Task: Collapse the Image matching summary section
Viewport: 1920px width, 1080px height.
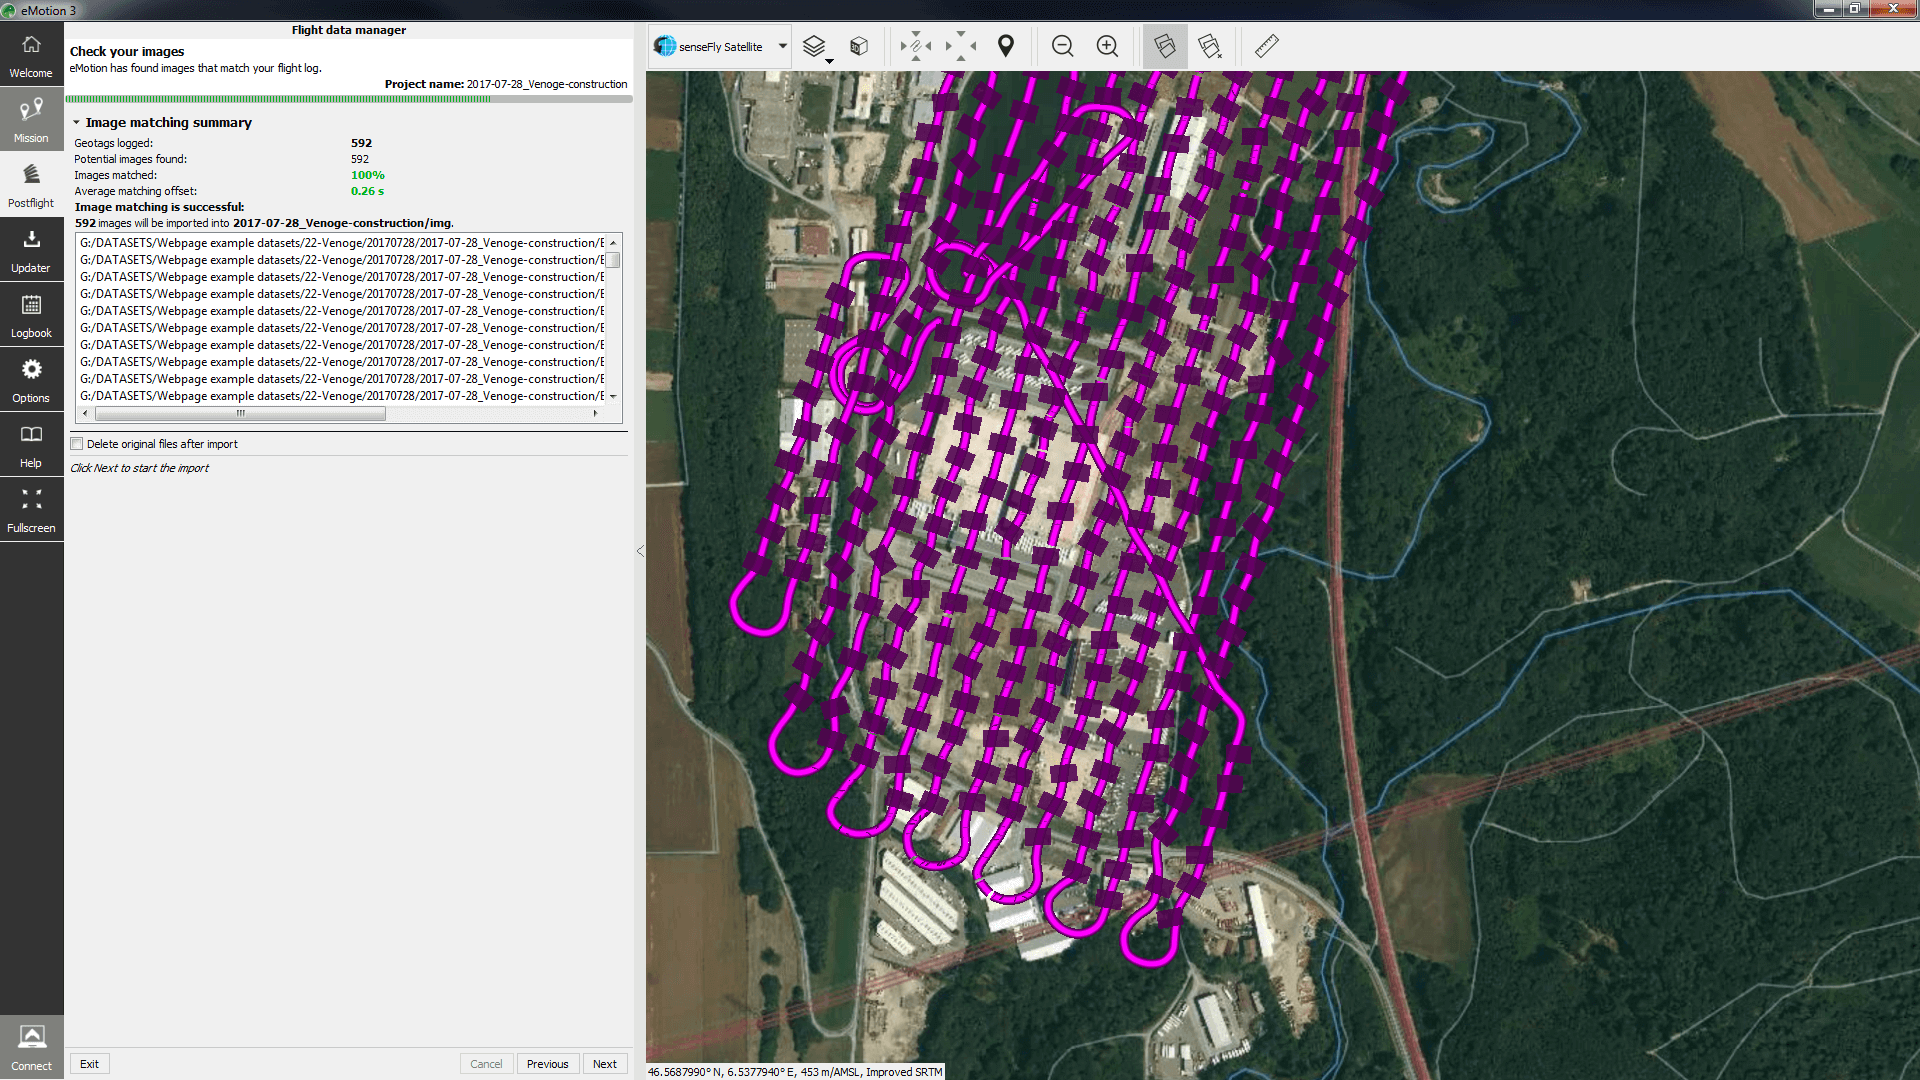Action: pos(76,122)
